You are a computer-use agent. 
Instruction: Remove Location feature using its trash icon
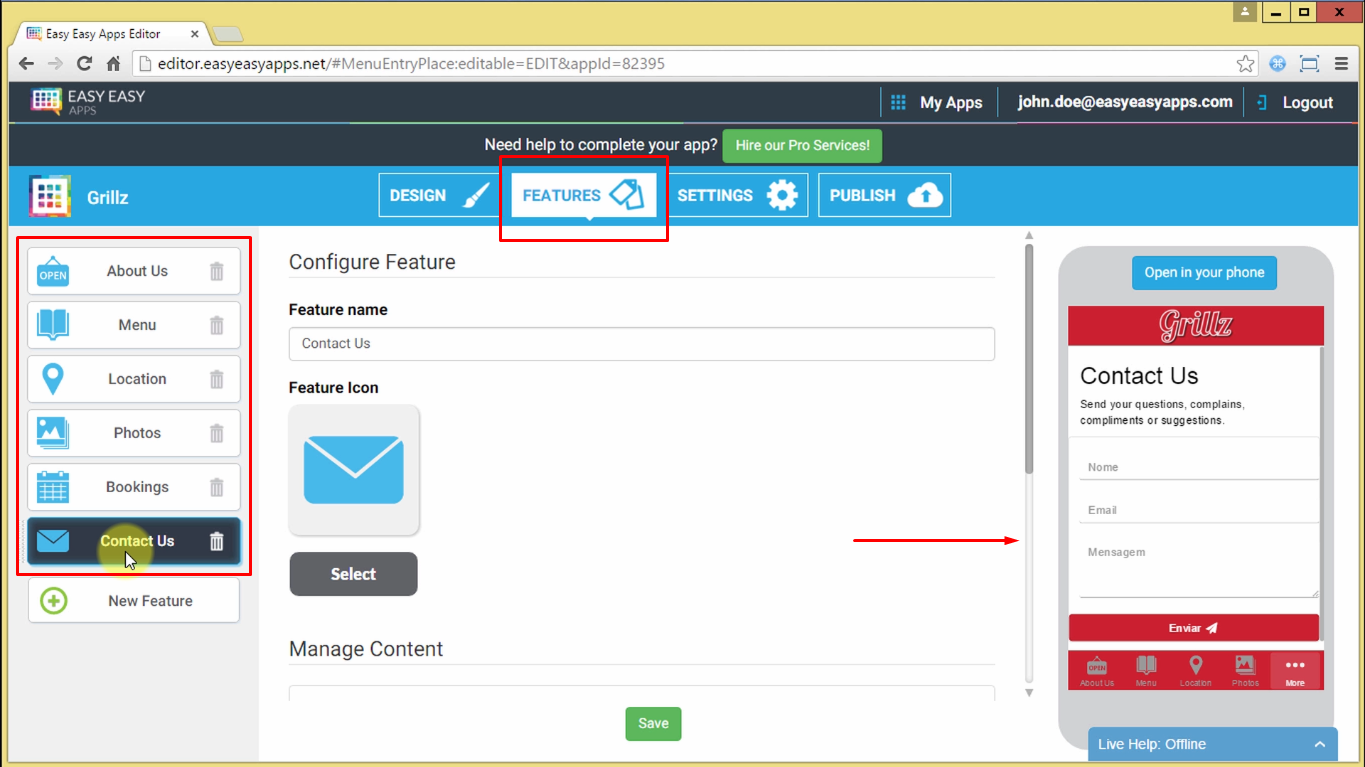(216, 379)
